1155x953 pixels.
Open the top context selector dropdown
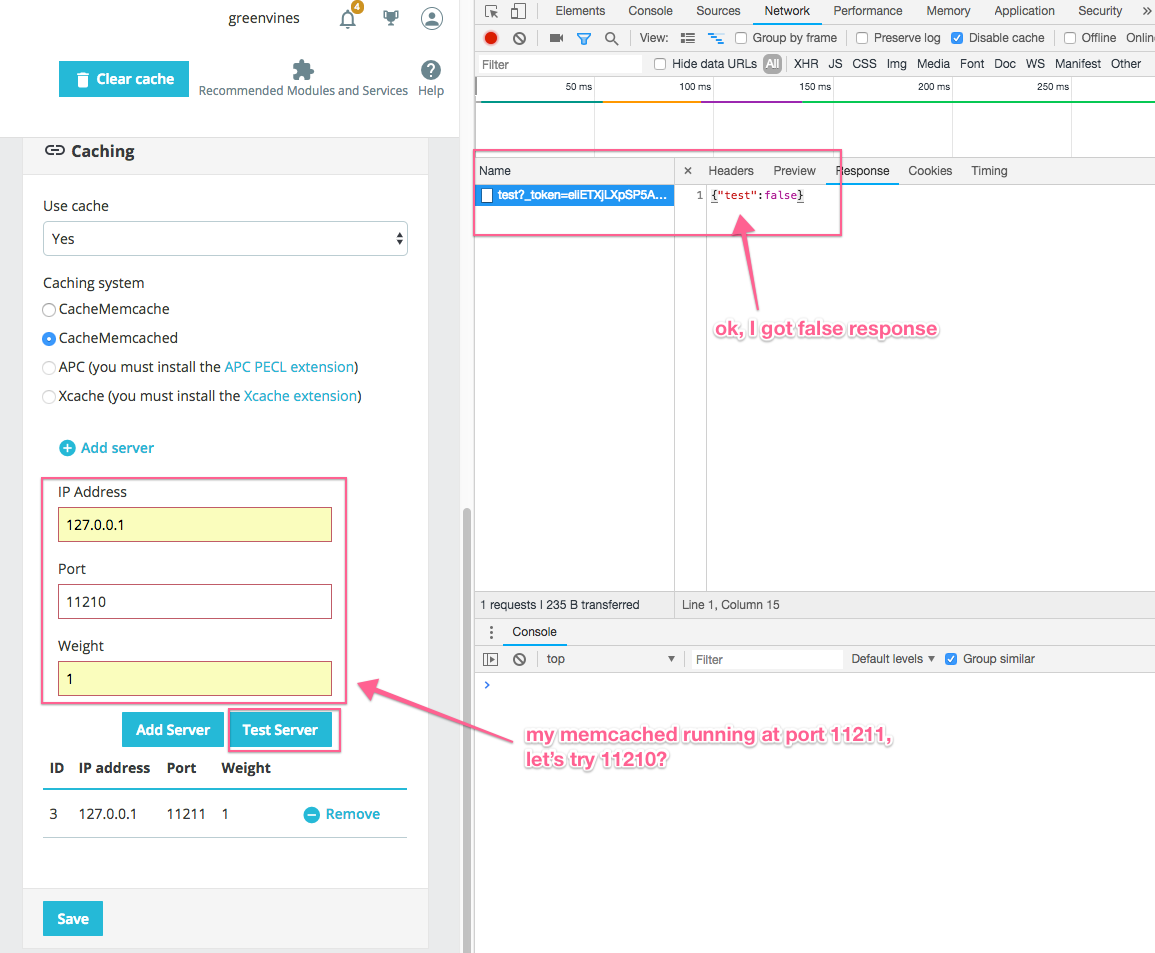click(x=610, y=659)
